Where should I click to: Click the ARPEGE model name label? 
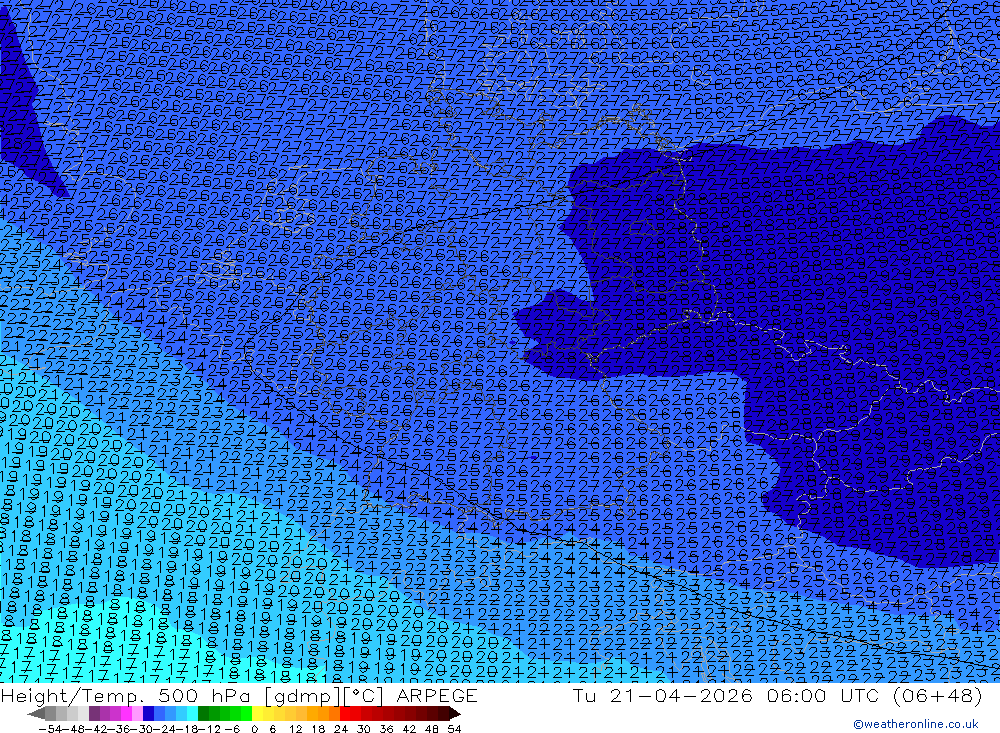point(437,695)
